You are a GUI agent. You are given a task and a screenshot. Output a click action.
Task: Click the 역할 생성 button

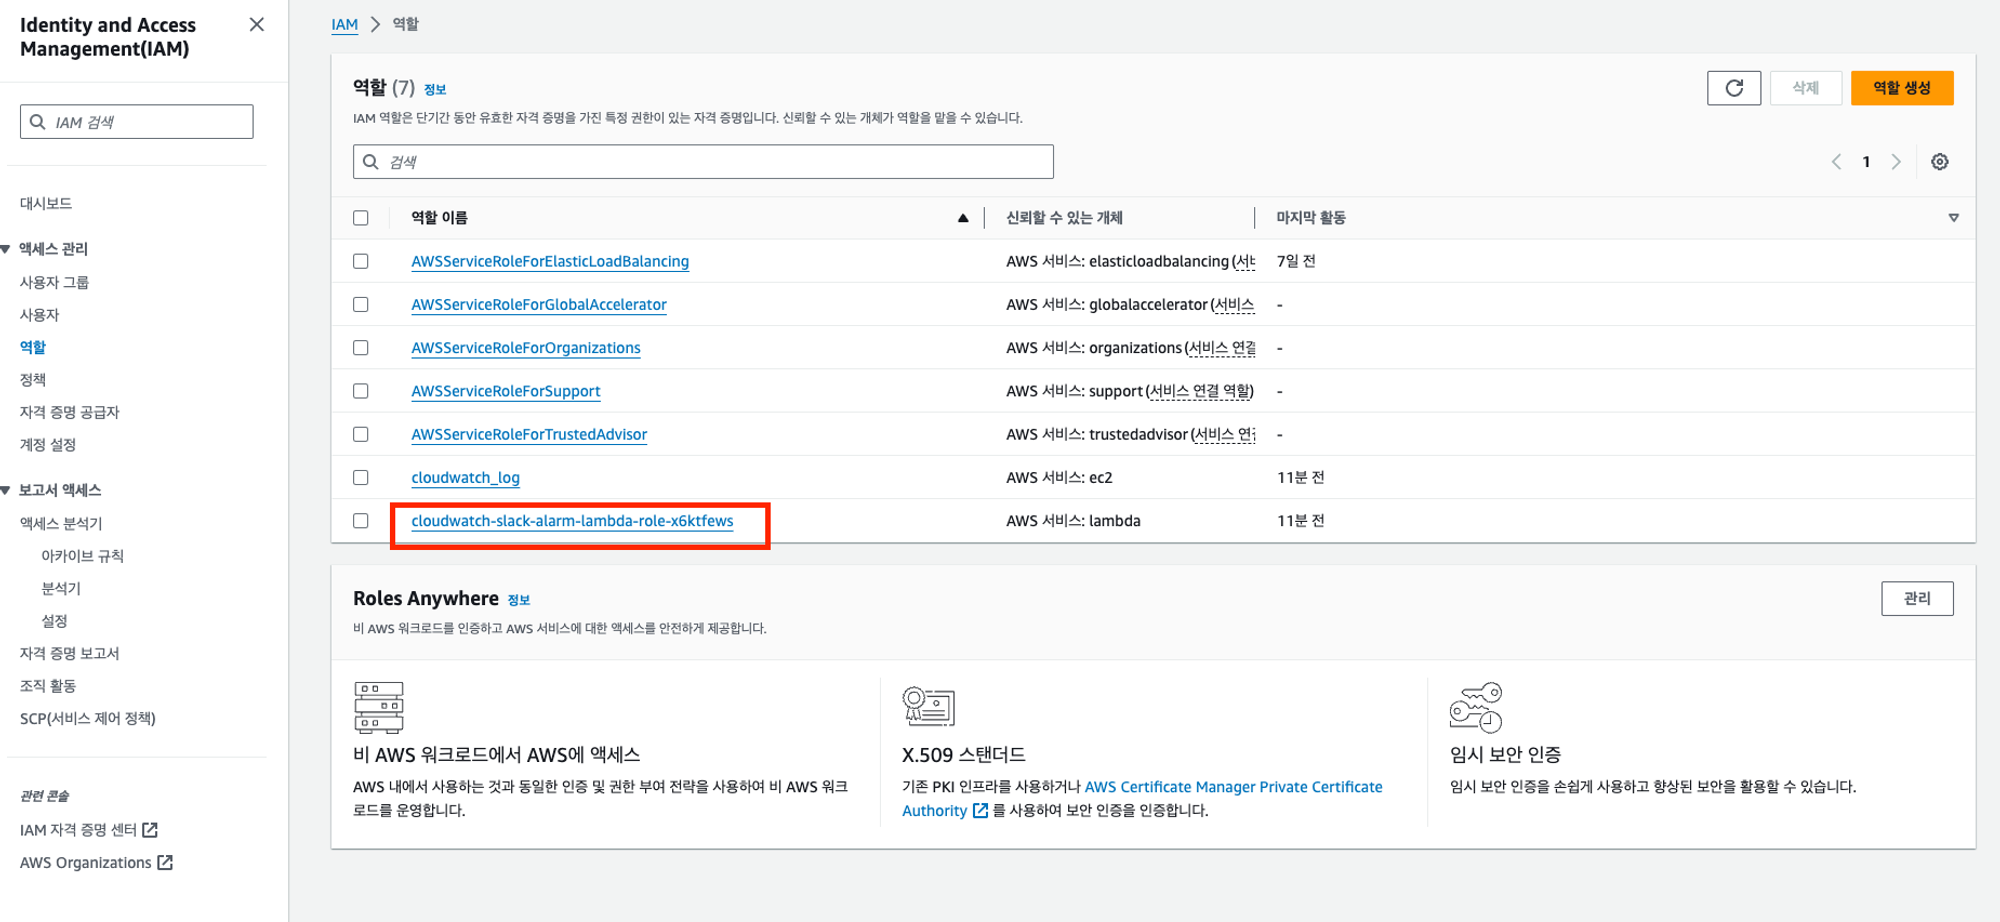click(1902, 88)
